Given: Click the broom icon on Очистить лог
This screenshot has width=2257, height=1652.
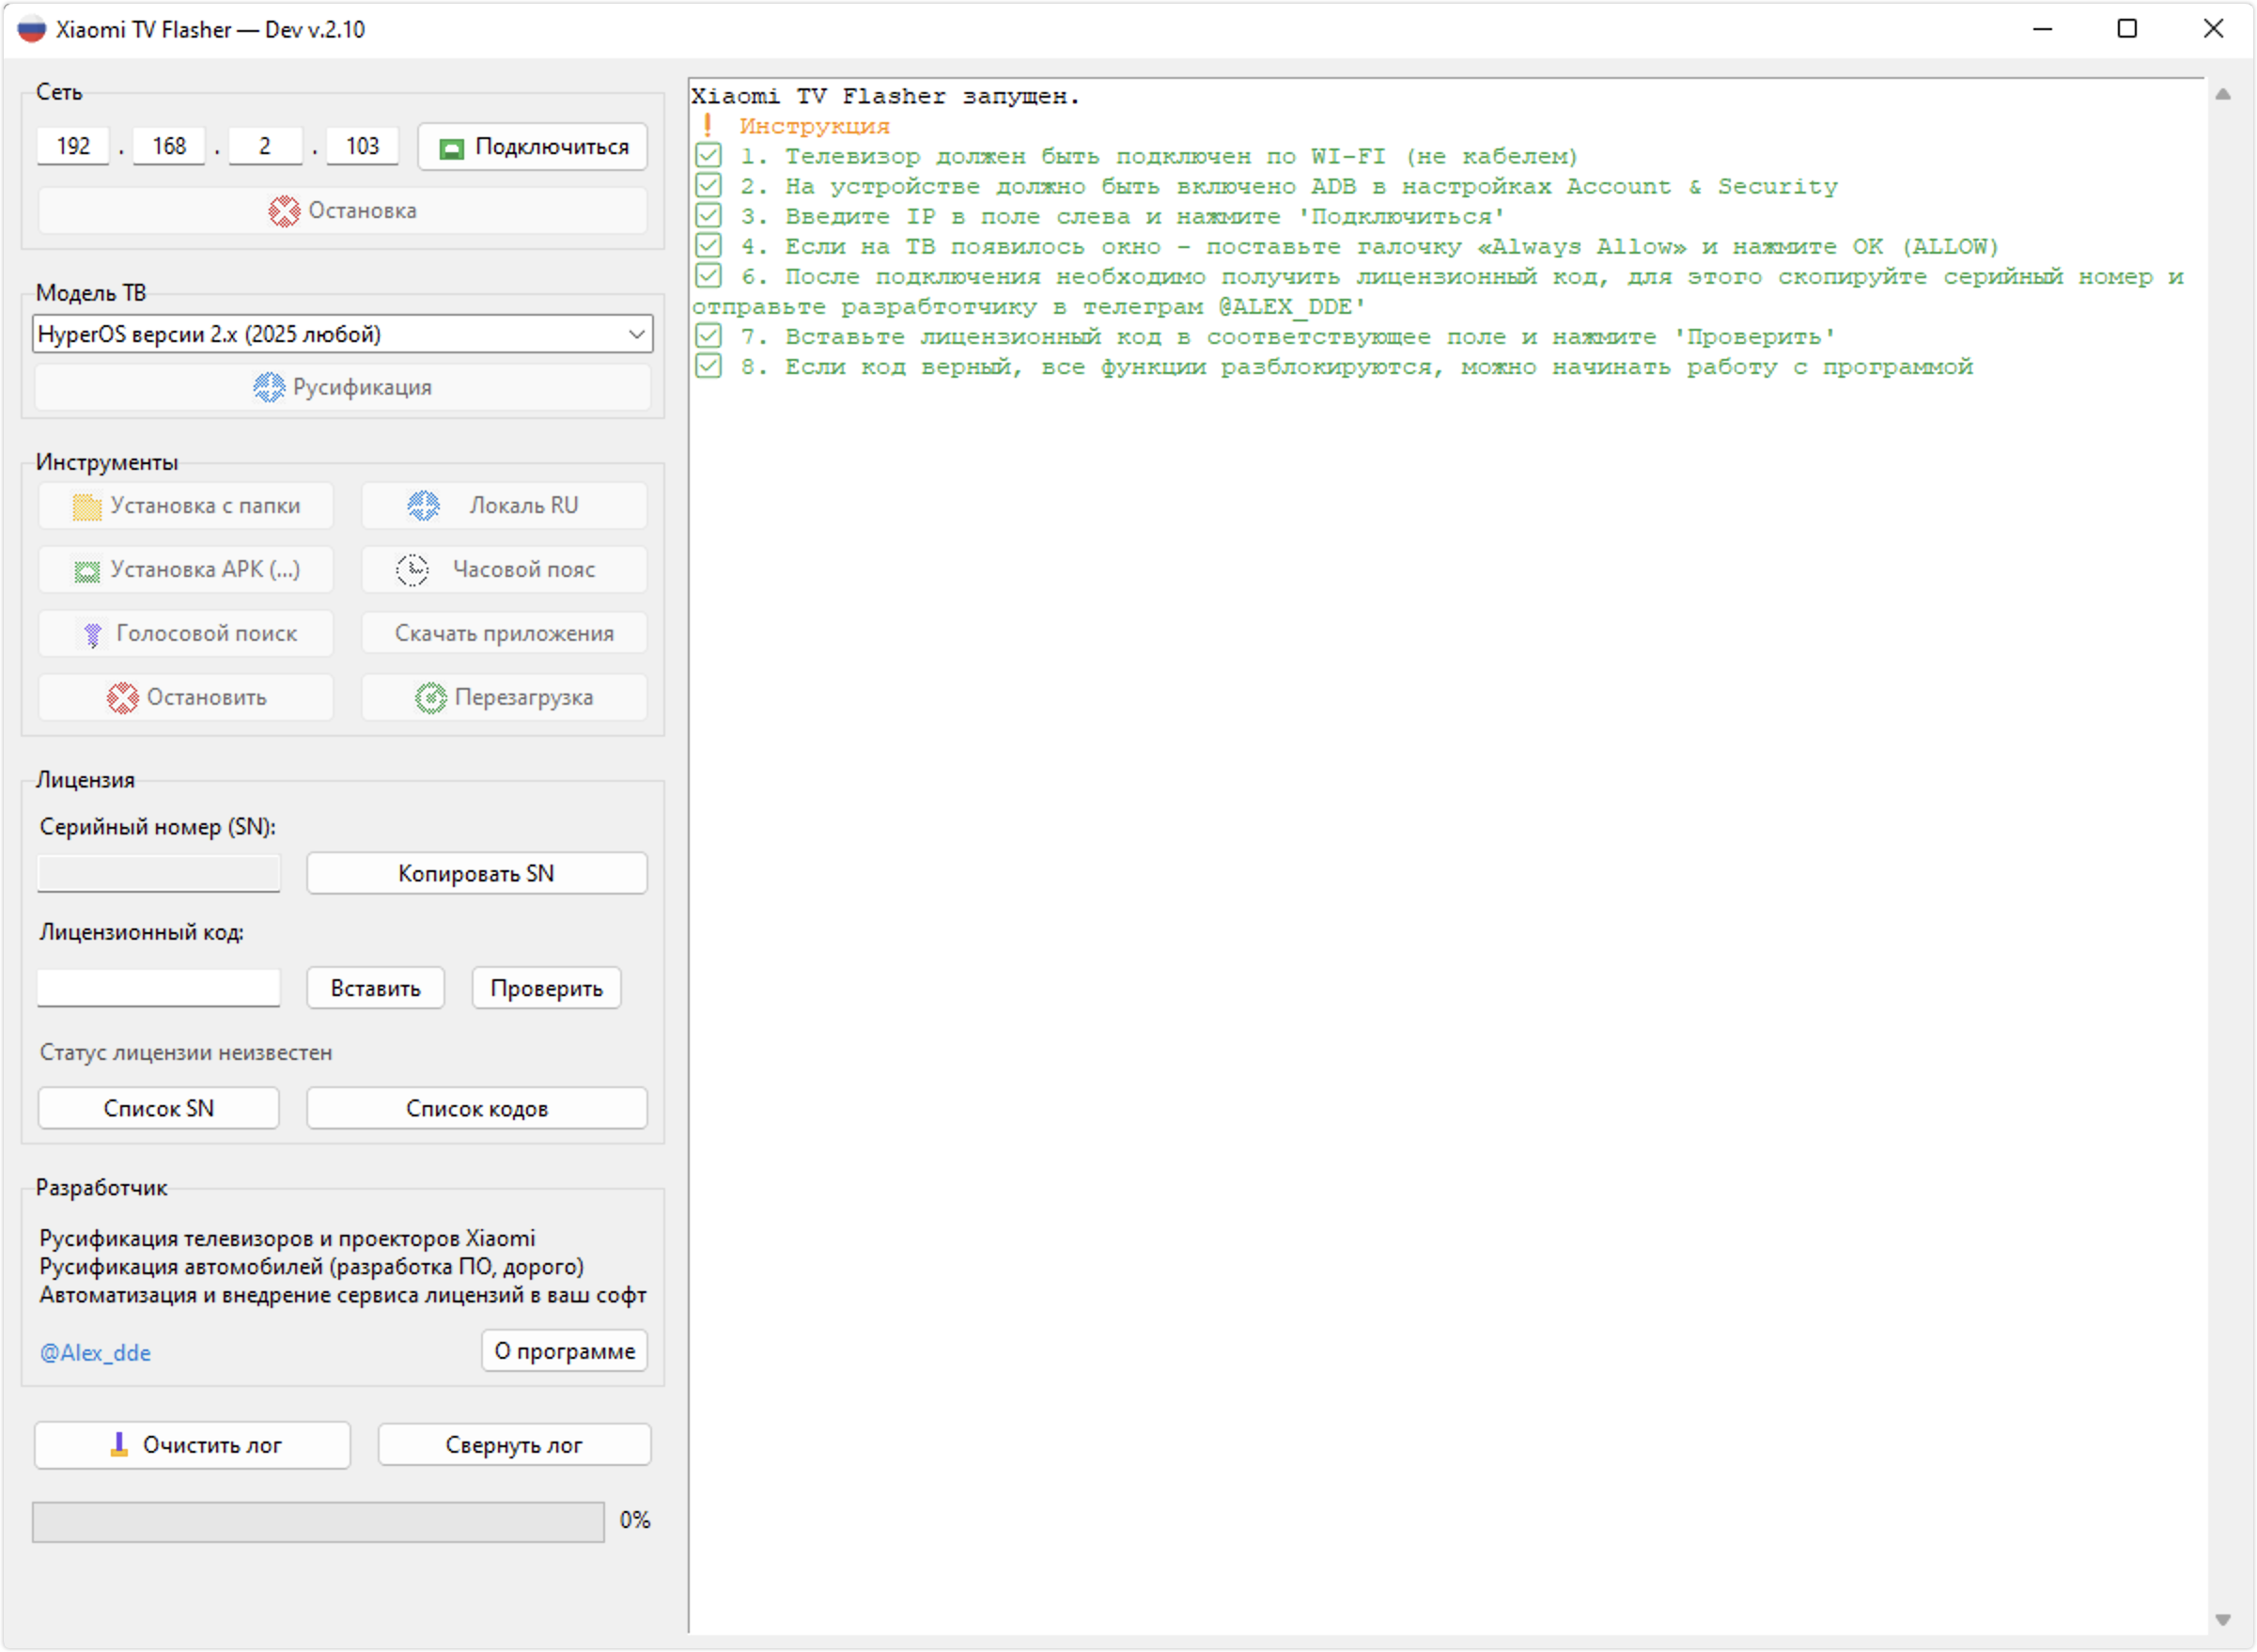Looking at the screenshot, I should pyautogui.click(x=119, y=1445).
